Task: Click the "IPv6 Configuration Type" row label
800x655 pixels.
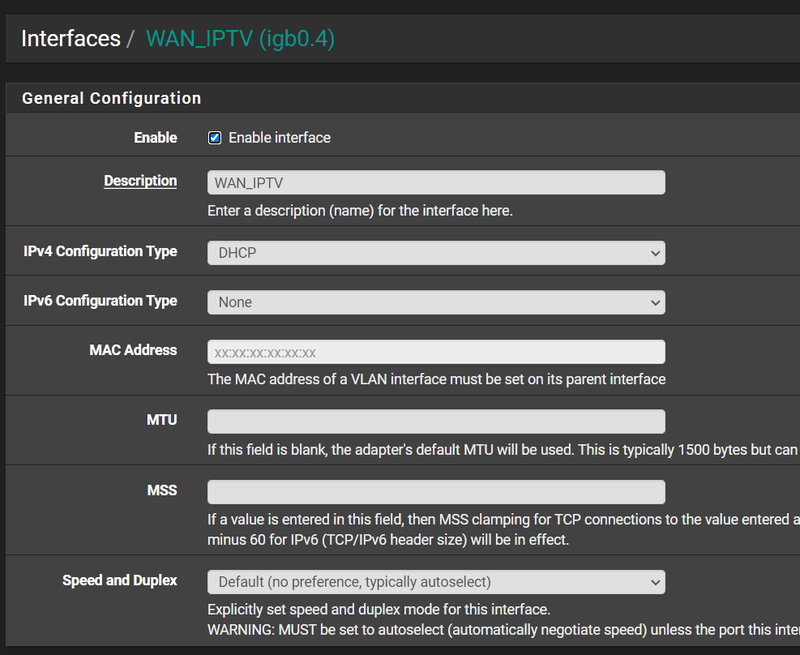Action: (100, 301)
